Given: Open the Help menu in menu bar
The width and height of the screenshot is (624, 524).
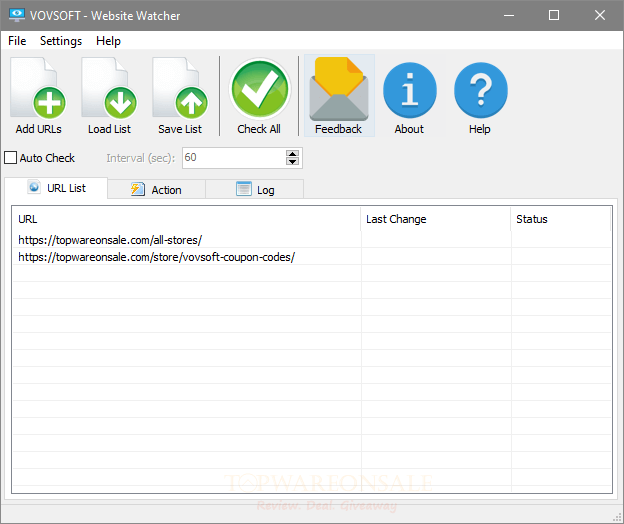Looking at the screenshot, I should (108, 41).
